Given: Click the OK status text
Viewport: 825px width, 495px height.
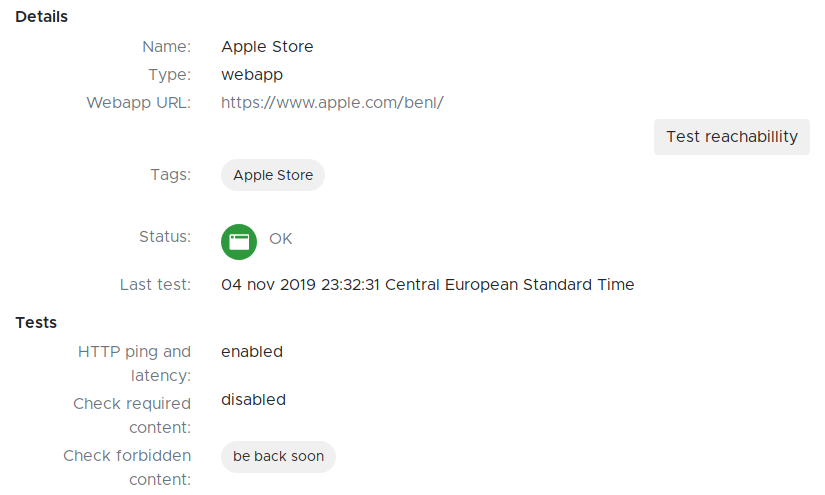Looking at the screenshot, I should click(281, 239).
